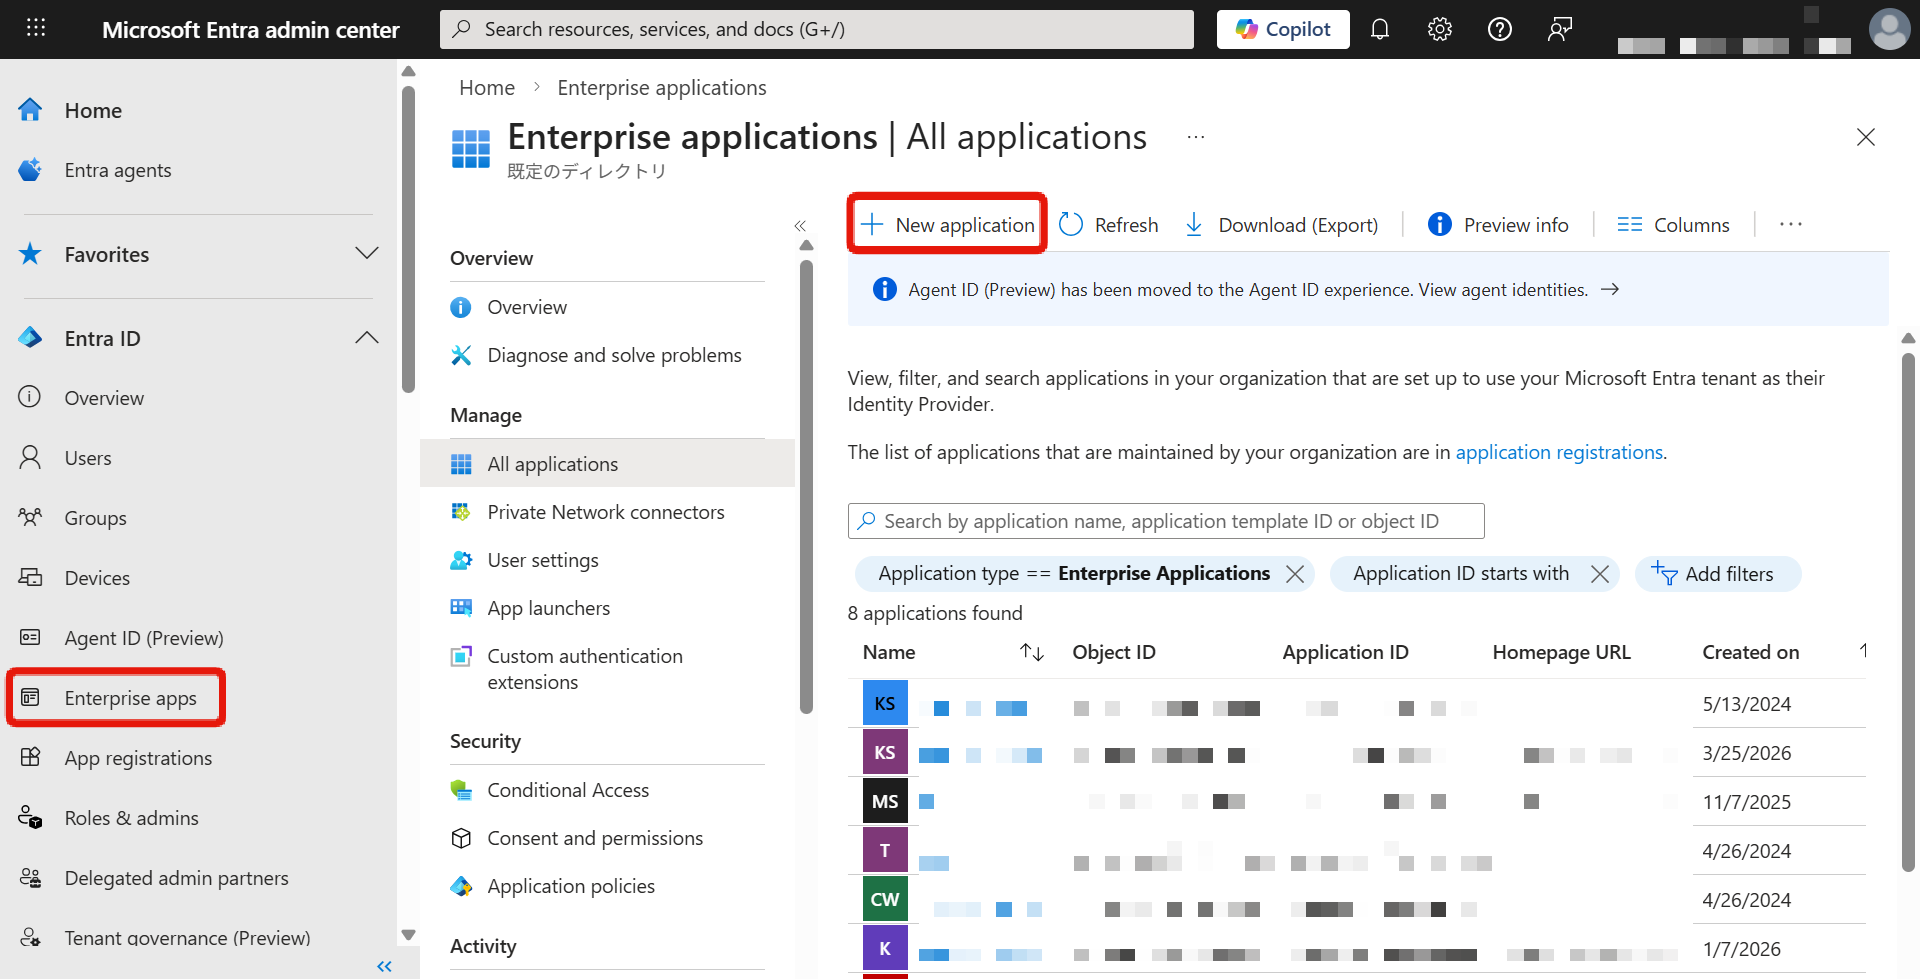
Task: Sort the list by Name column arrows
Action: 1032,653
